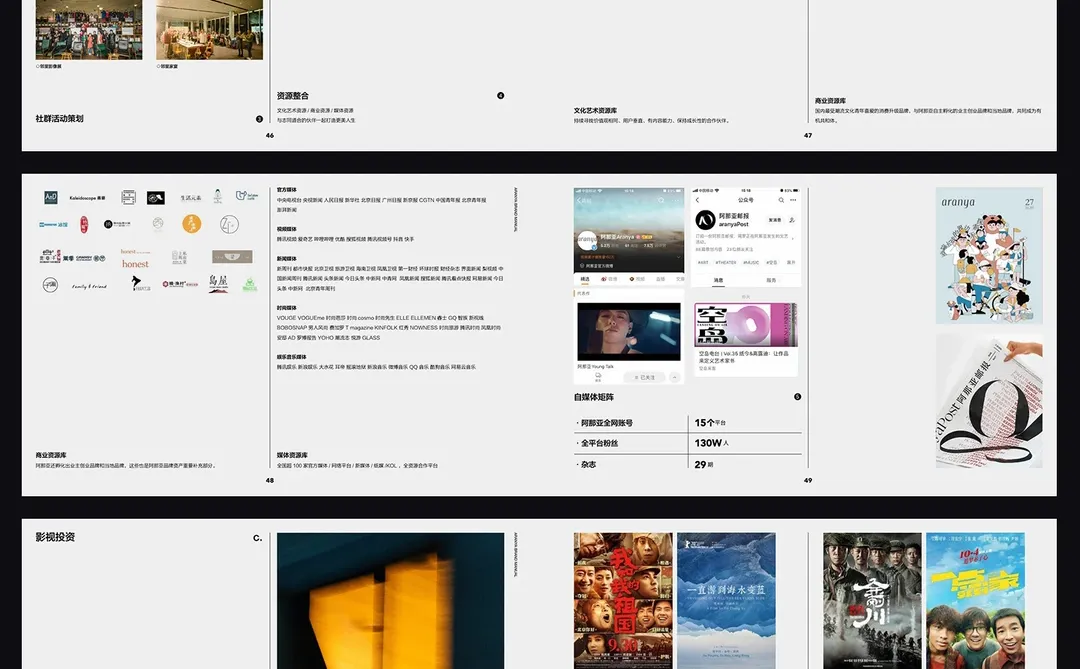
Task: Click the number 4 badge beside 资源整合
Action: pyautogui.click(x=501, y=96)
